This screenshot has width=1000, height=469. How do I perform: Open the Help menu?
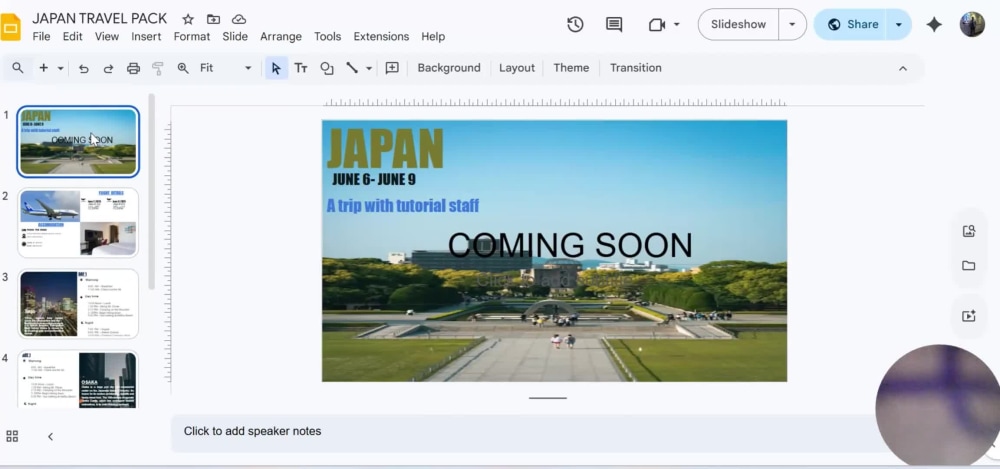[x=433, y=36]
